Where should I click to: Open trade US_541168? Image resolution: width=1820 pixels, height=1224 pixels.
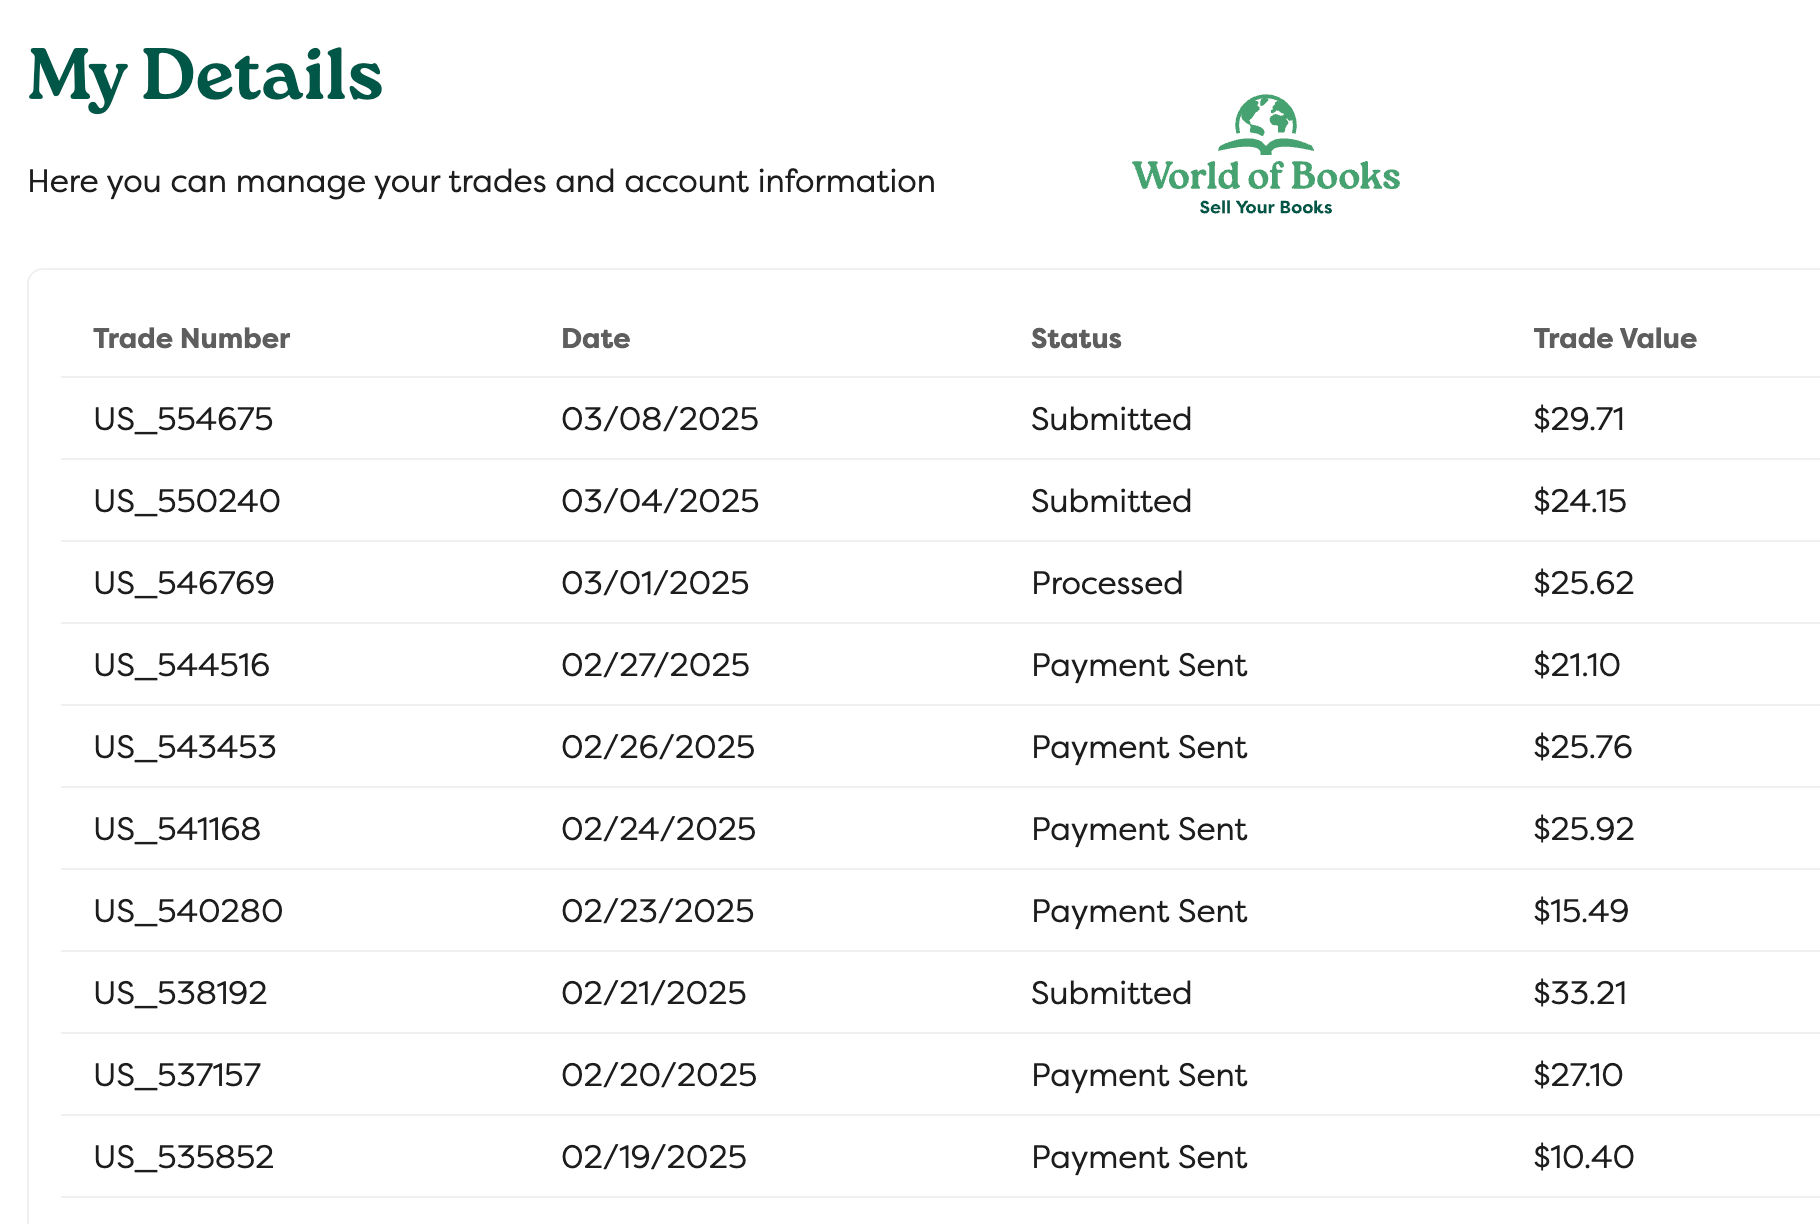point(177,829)
